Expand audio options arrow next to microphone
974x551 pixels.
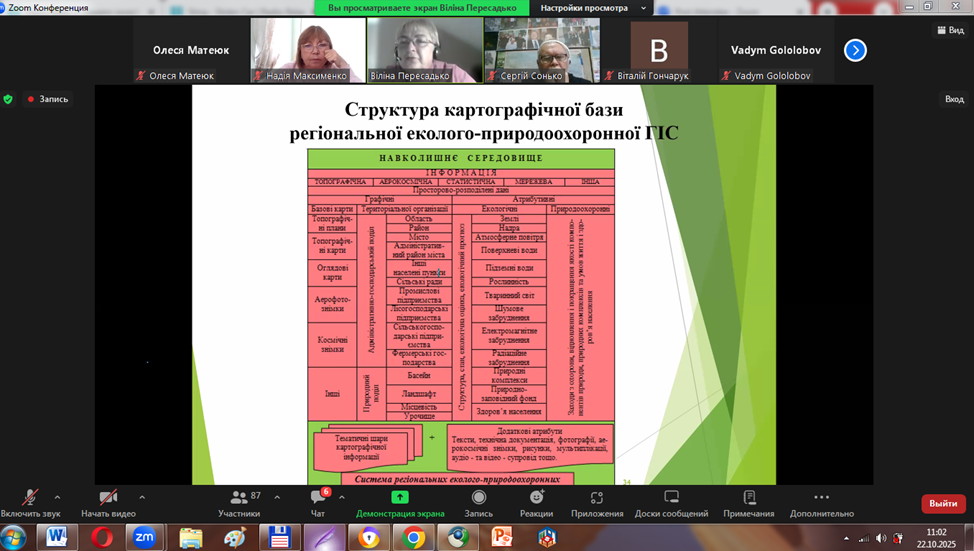pyautogui.click(x=57, y=496)
